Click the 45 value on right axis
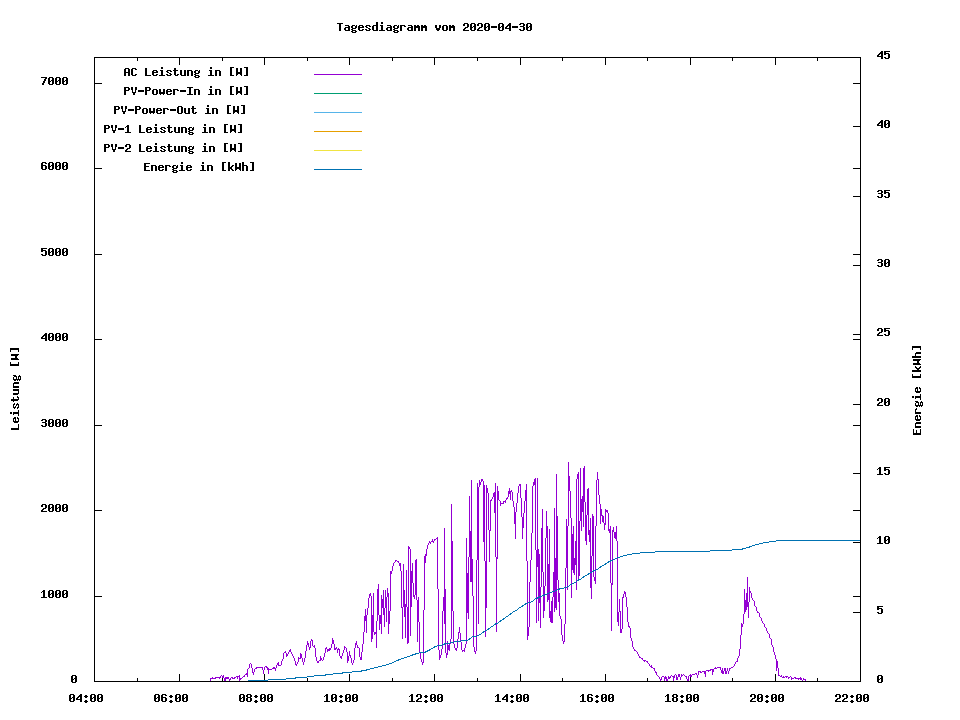The image size is (960, 720). point(883,55)
